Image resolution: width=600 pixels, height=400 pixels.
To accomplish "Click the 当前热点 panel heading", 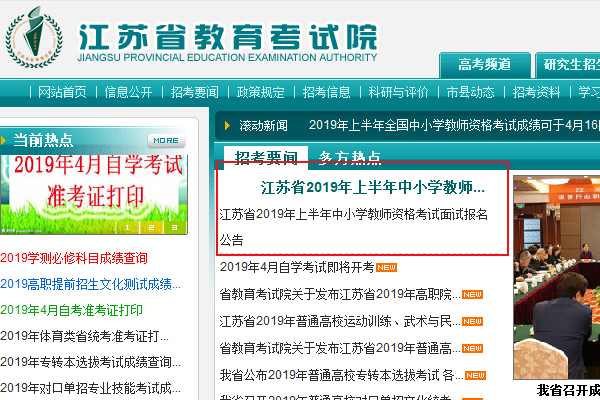I will [43, 140].
